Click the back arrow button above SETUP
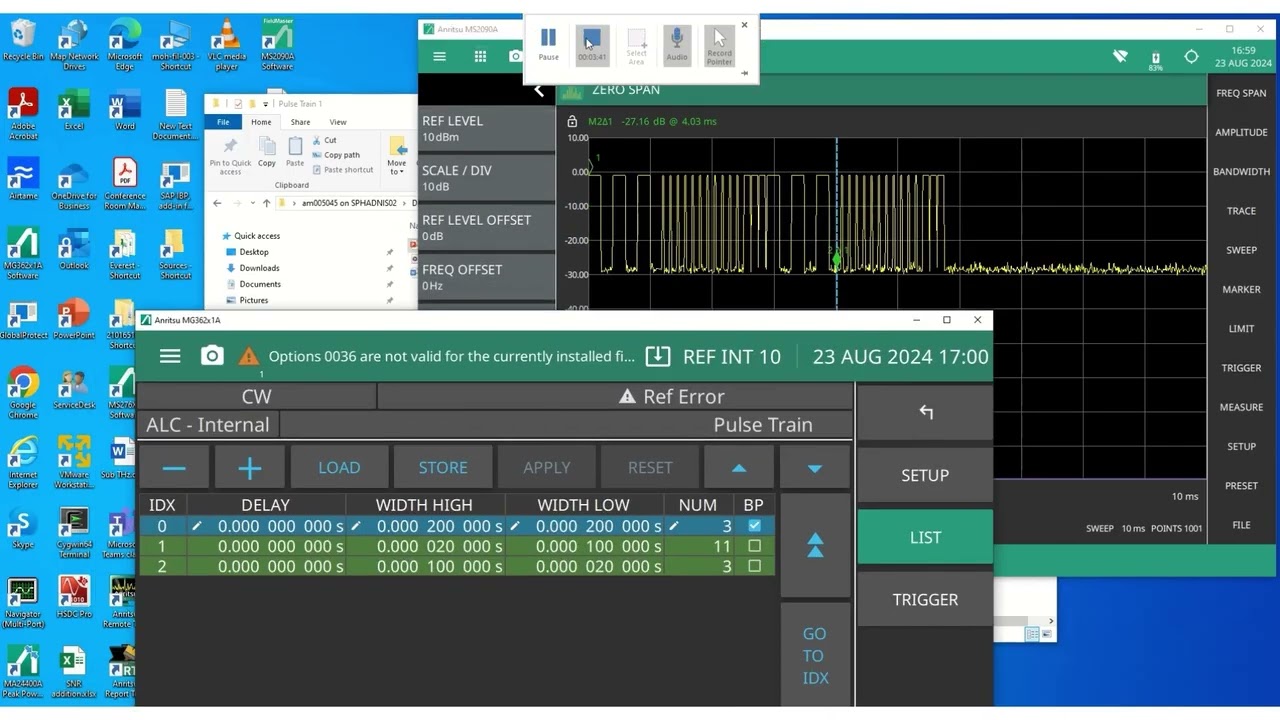Viewport: 1280px width, 720px height. click(x=925, y=412)
